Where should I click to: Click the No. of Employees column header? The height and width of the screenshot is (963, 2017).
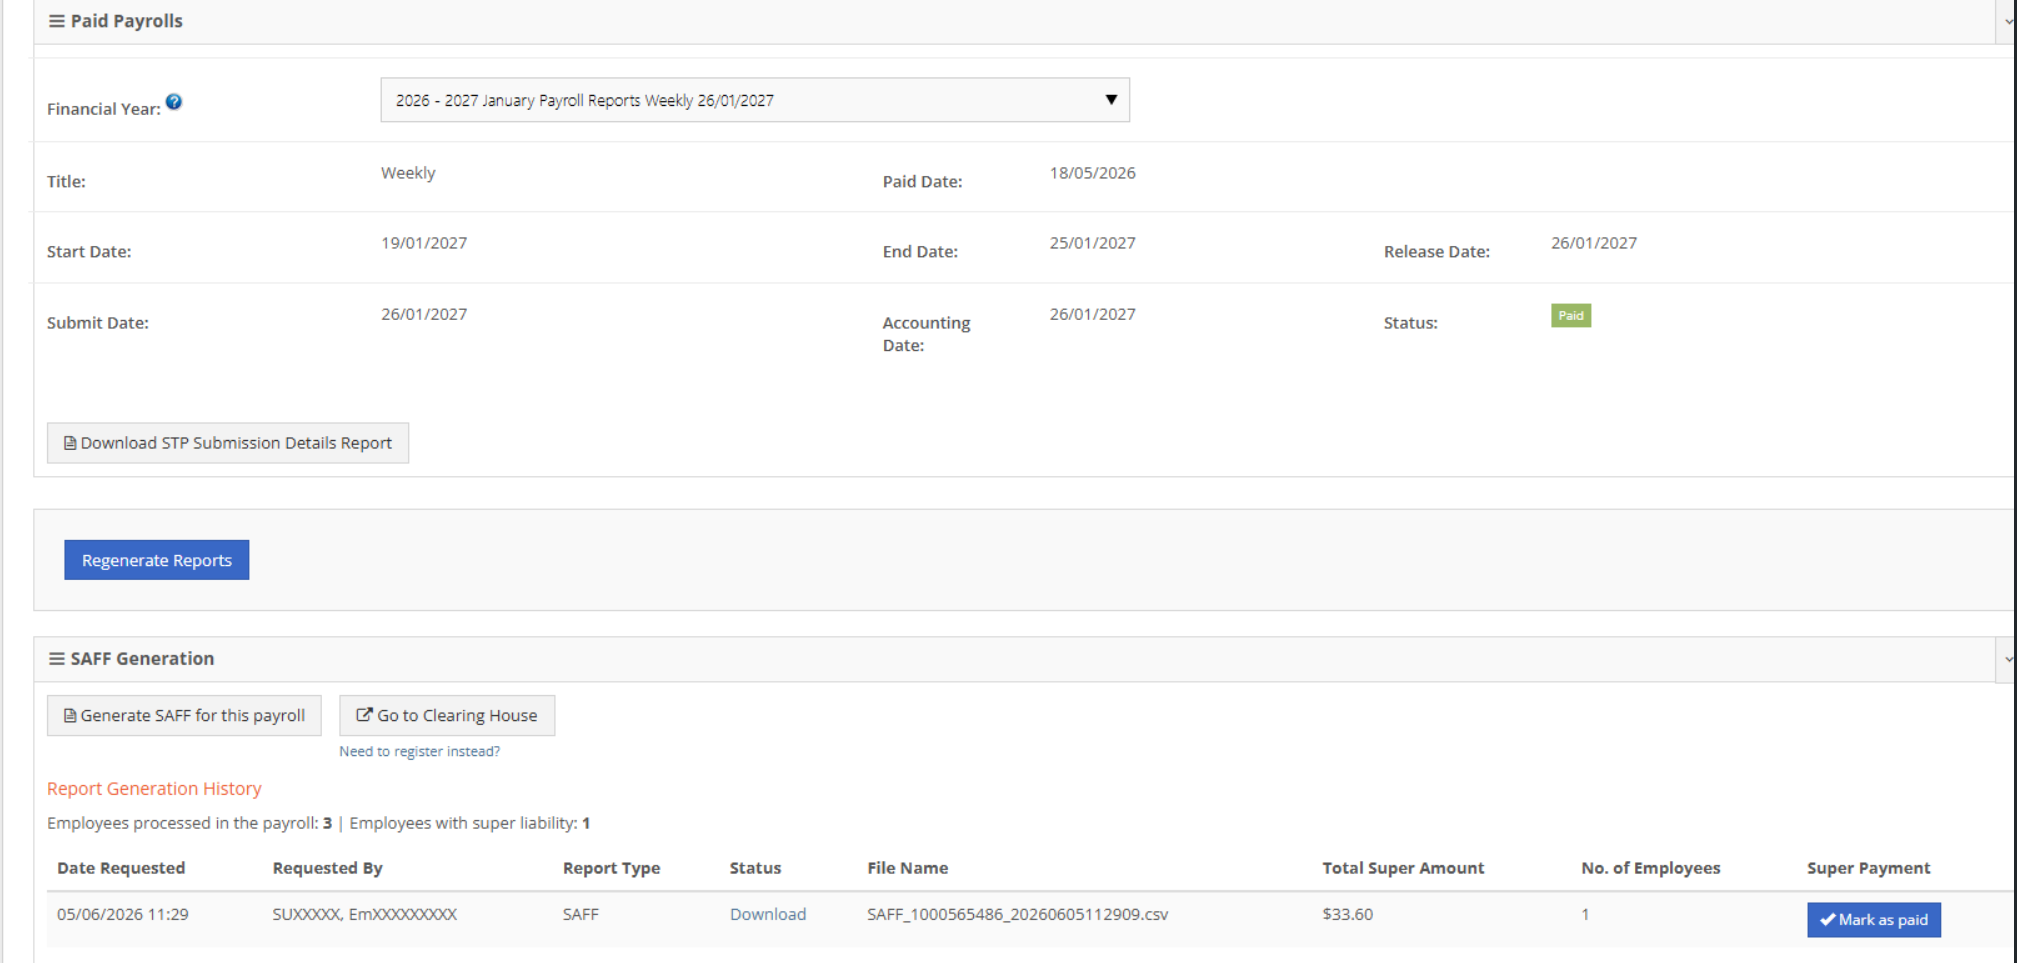(x=1651, y=868)
